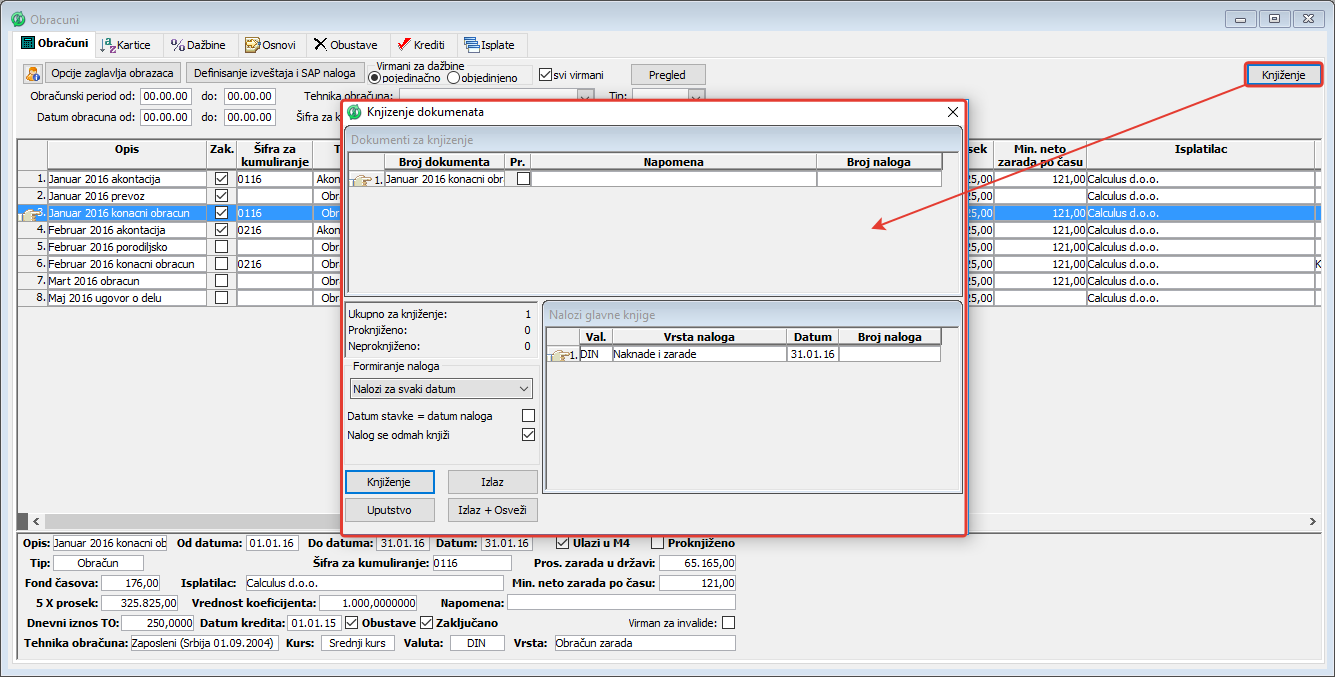Click the hand pointer icon in Dokumenti za knjiženje row
The image size is (1335, 677).
click(364, 179)
